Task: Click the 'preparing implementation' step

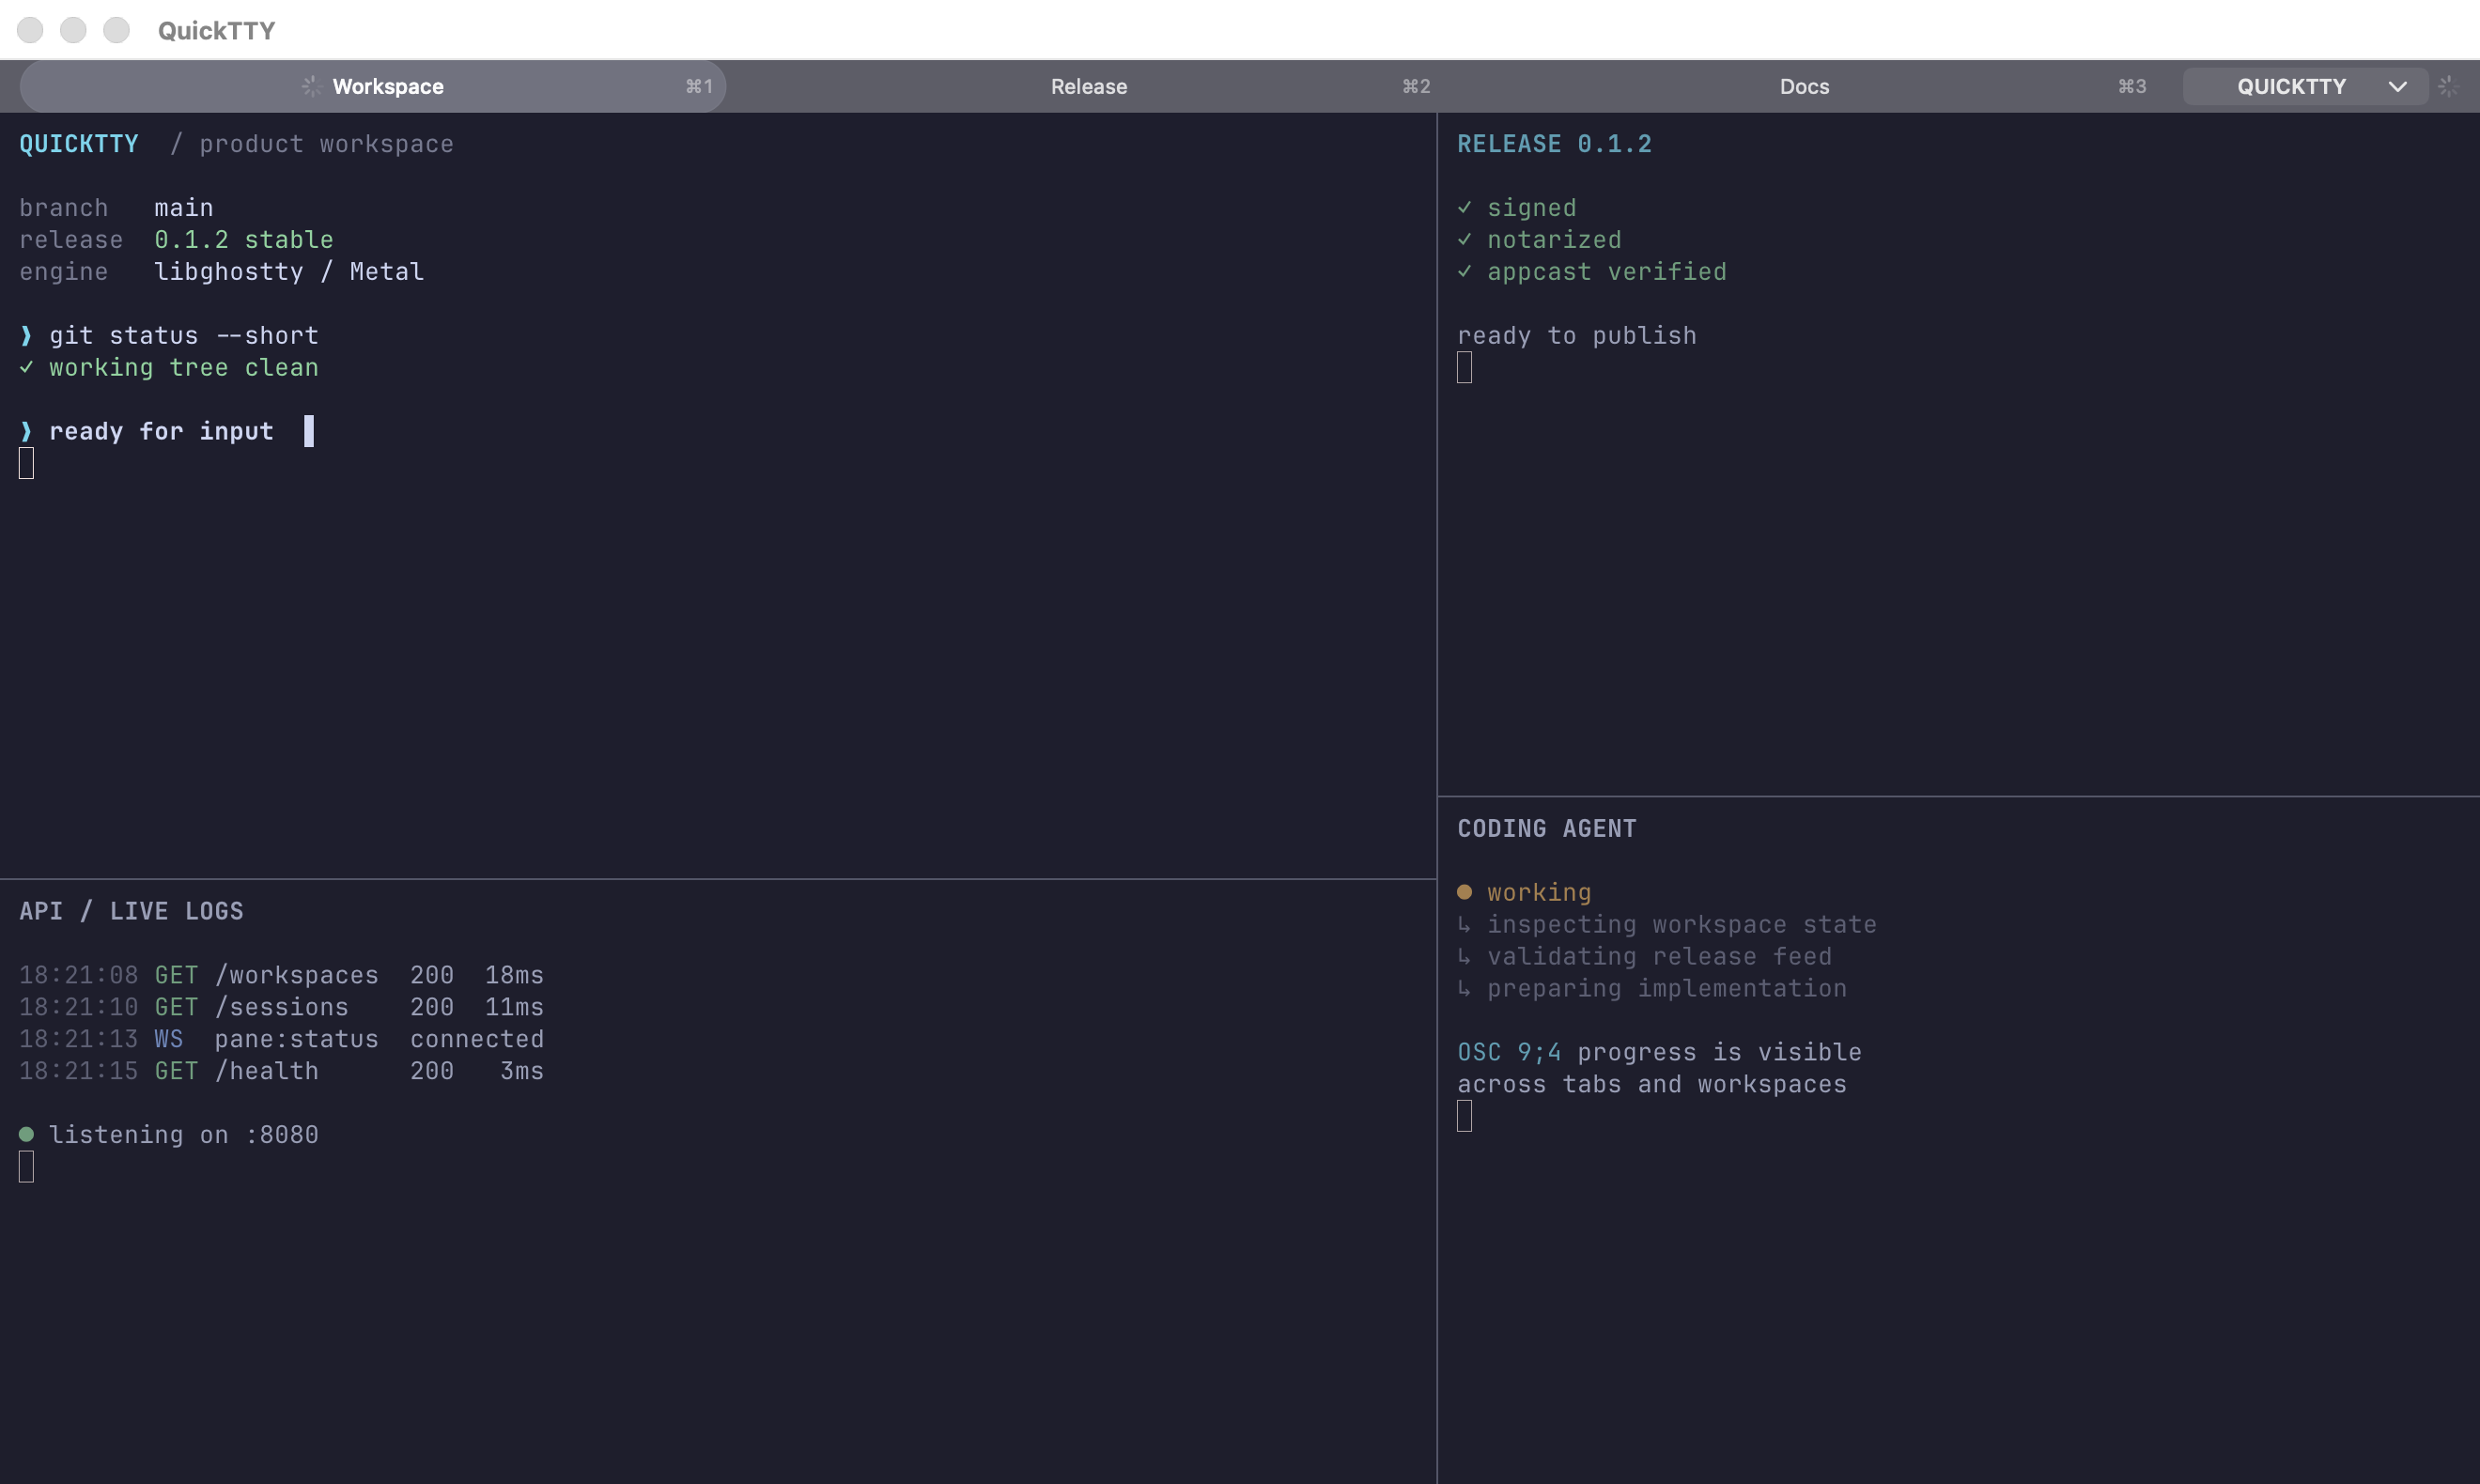Action: click(1667, 988)
